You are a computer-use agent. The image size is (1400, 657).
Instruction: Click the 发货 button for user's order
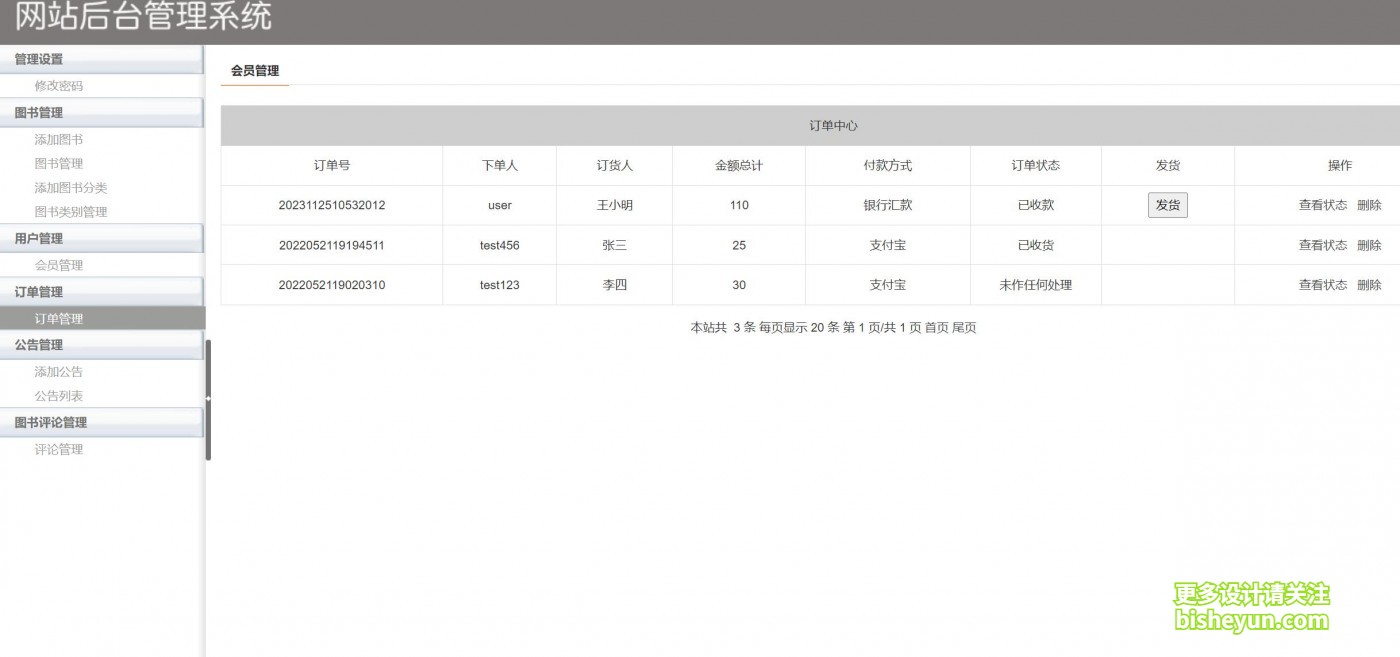(1167, 205)
